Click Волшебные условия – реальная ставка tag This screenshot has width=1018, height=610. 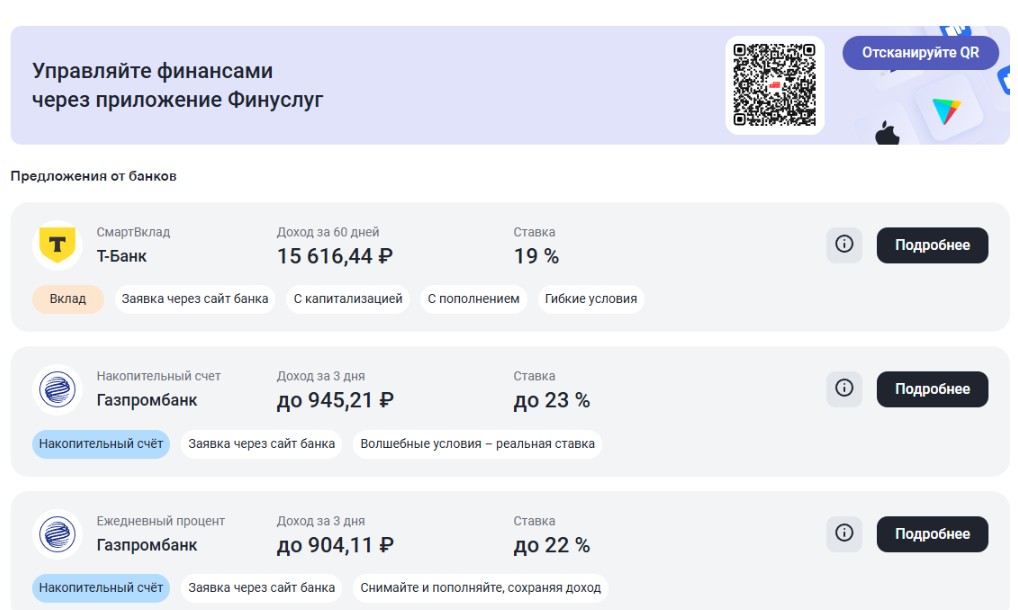477,444
